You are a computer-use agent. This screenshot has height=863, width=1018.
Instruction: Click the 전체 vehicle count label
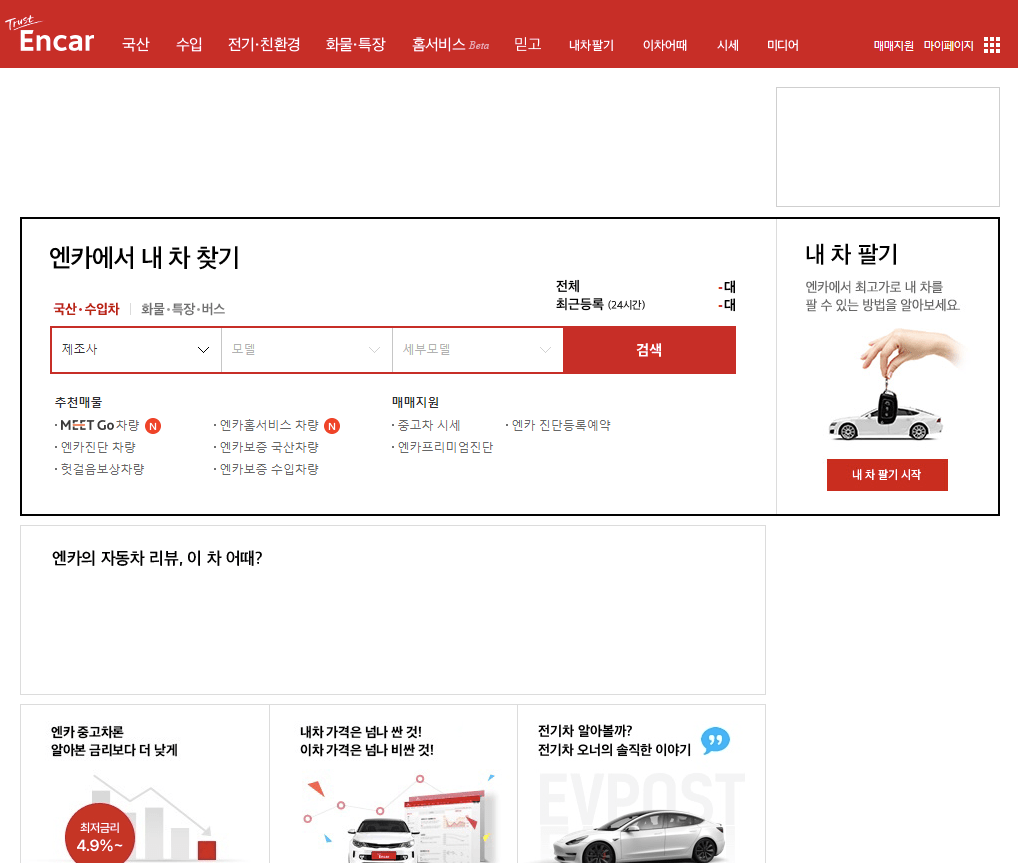pyautogui.click(x=568, y=286)
